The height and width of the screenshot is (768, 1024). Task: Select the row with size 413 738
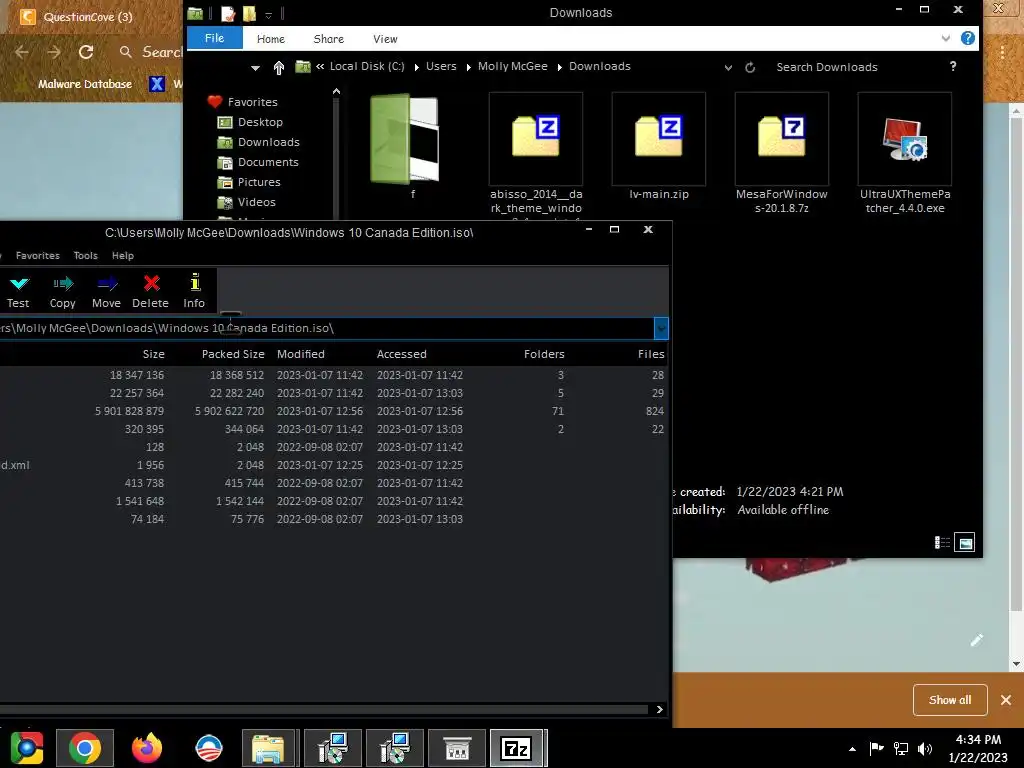[333, 483]
